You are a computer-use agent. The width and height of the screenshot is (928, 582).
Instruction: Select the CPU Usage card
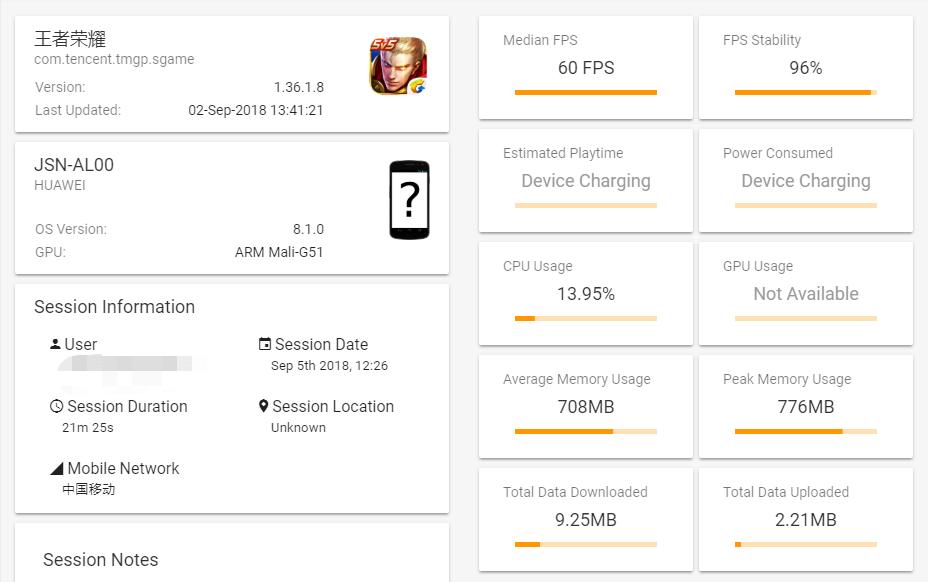pos(585,293)
